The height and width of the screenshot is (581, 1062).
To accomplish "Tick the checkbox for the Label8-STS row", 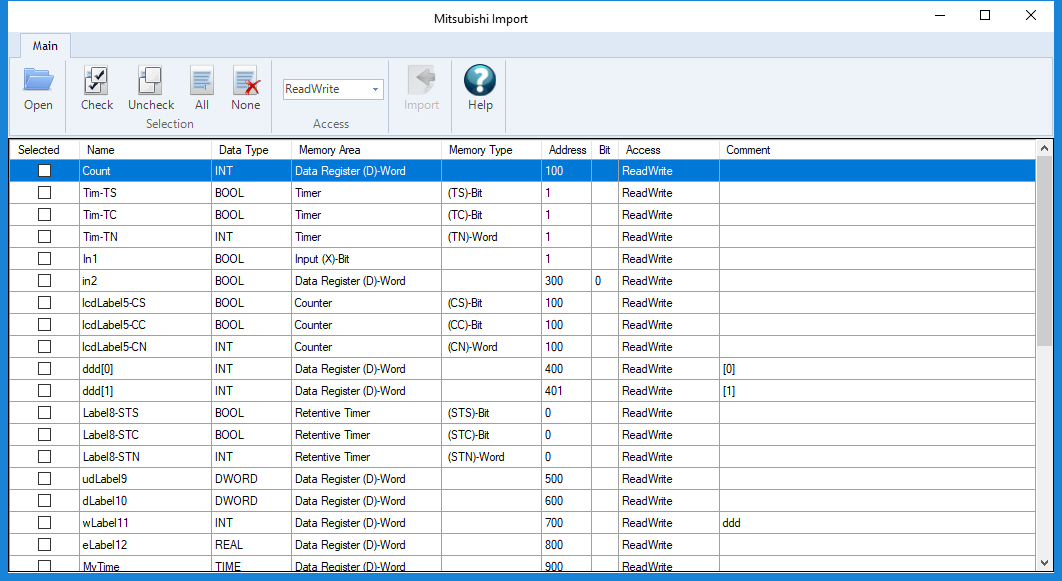I will click(x=45, y=412).
